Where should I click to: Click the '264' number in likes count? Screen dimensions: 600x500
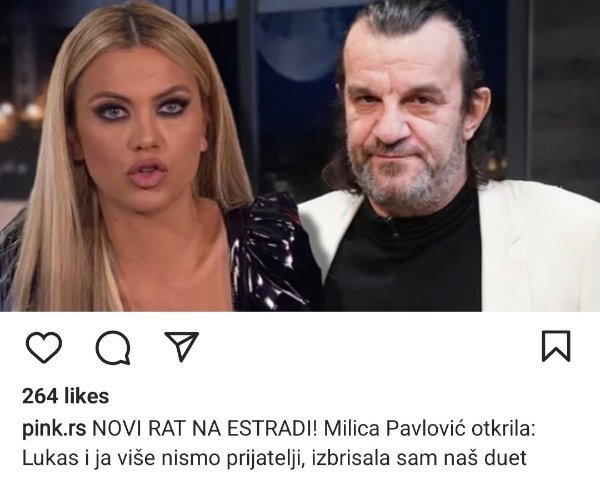39,396
